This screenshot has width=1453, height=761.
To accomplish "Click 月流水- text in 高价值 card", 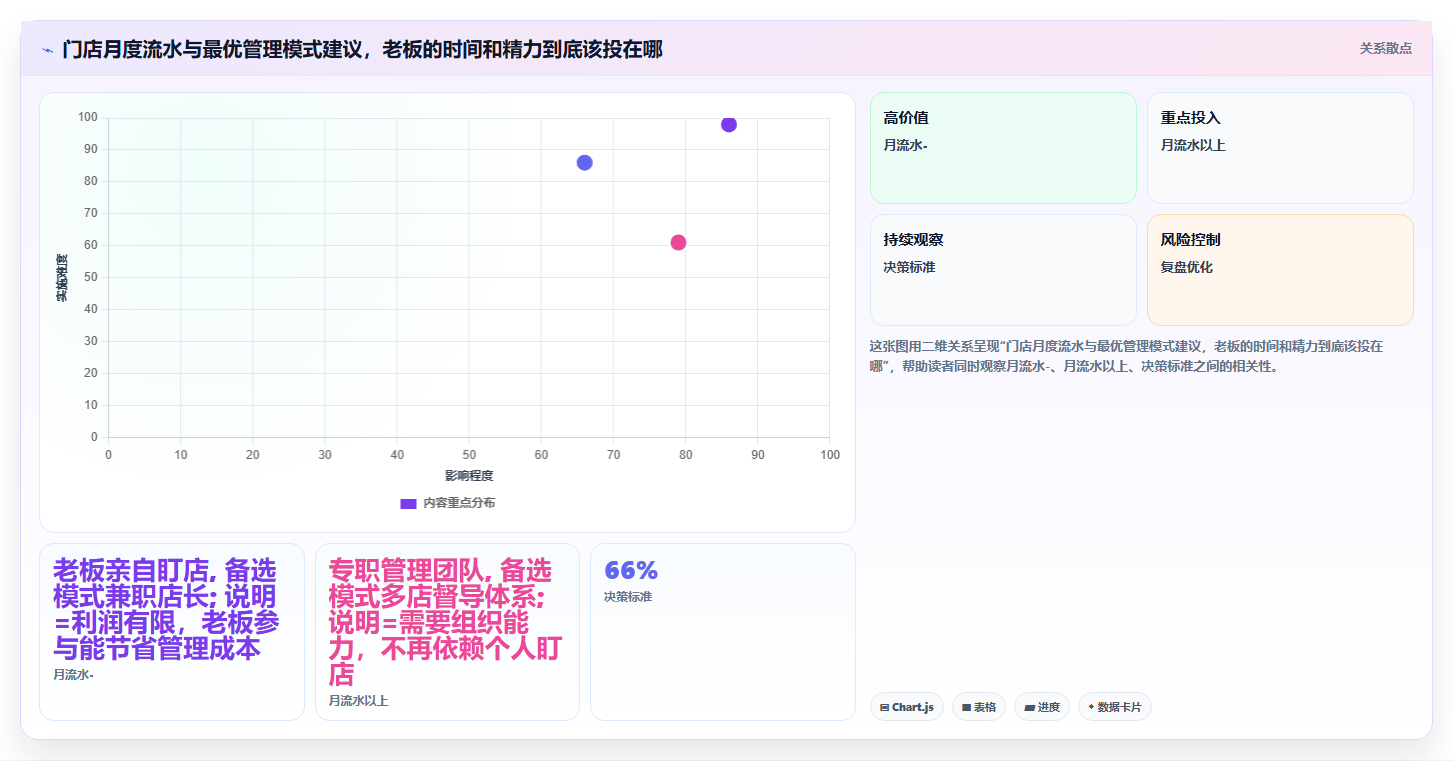I will (906, 146).
